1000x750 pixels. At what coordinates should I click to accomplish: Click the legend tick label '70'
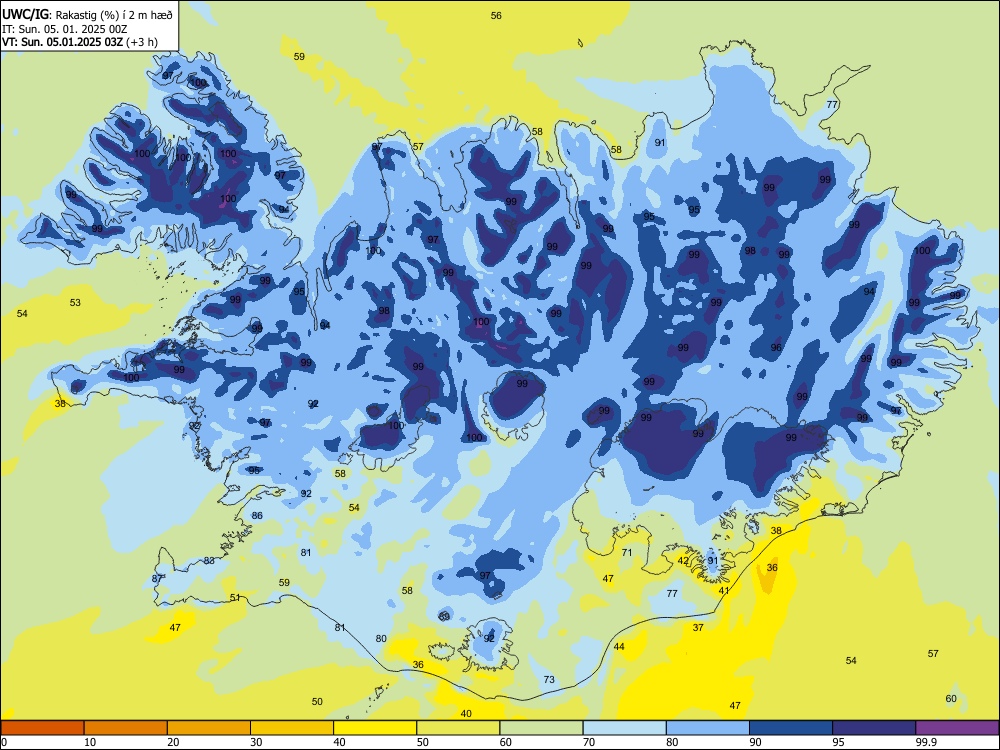[589, 742]
